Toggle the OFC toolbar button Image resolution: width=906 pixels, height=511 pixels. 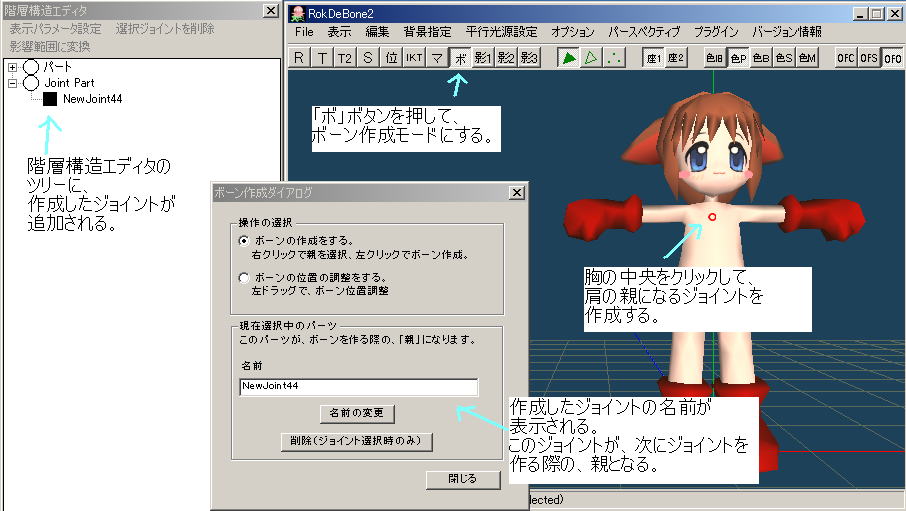tap(846, 58)
